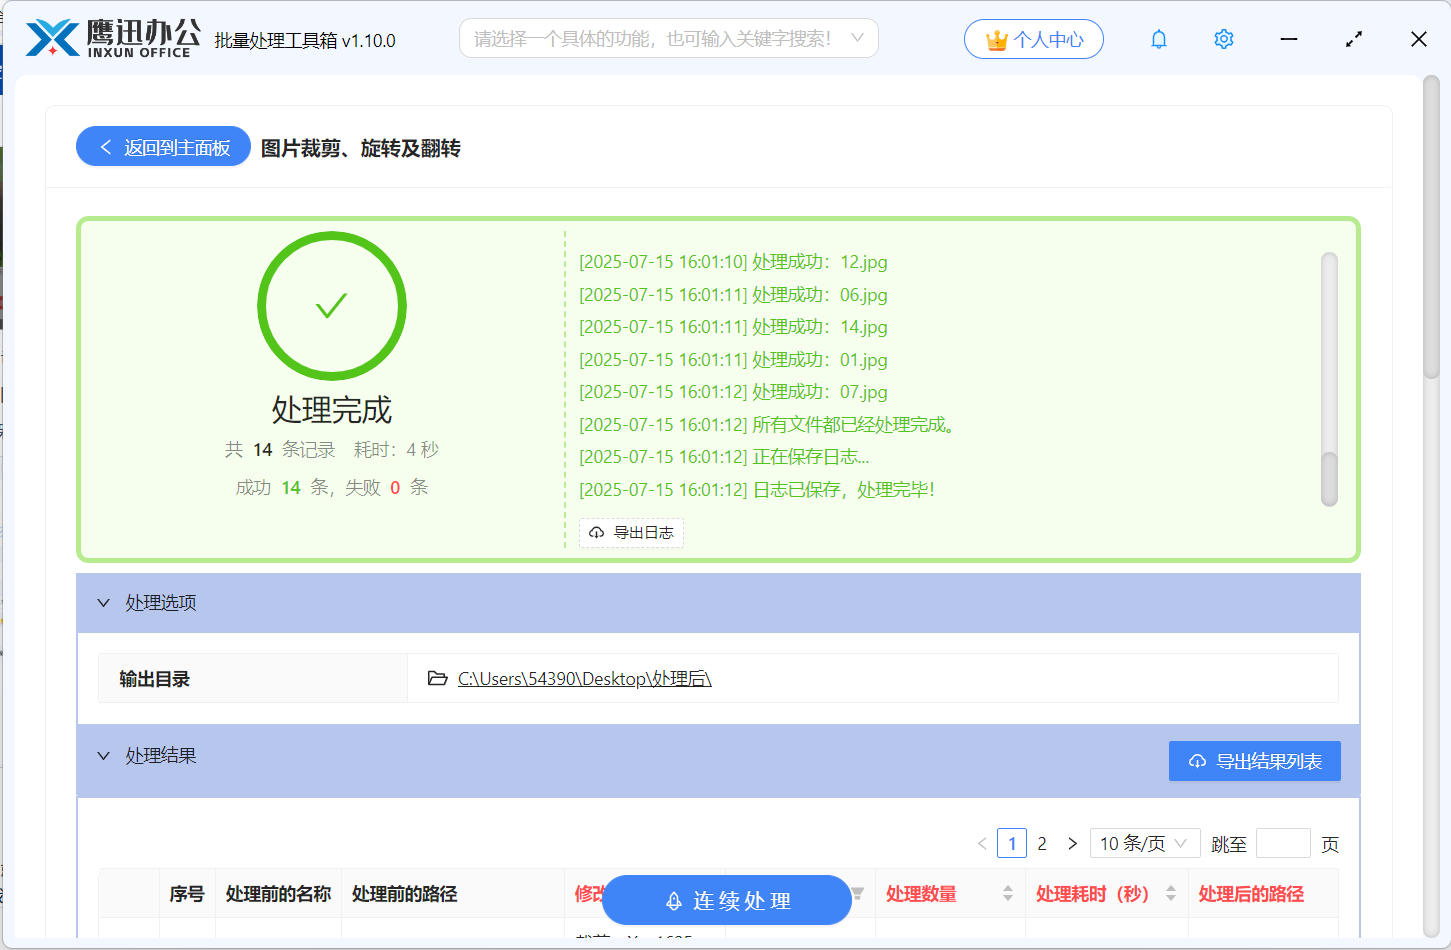Click the Inxun Office logo

coord(112,39)
